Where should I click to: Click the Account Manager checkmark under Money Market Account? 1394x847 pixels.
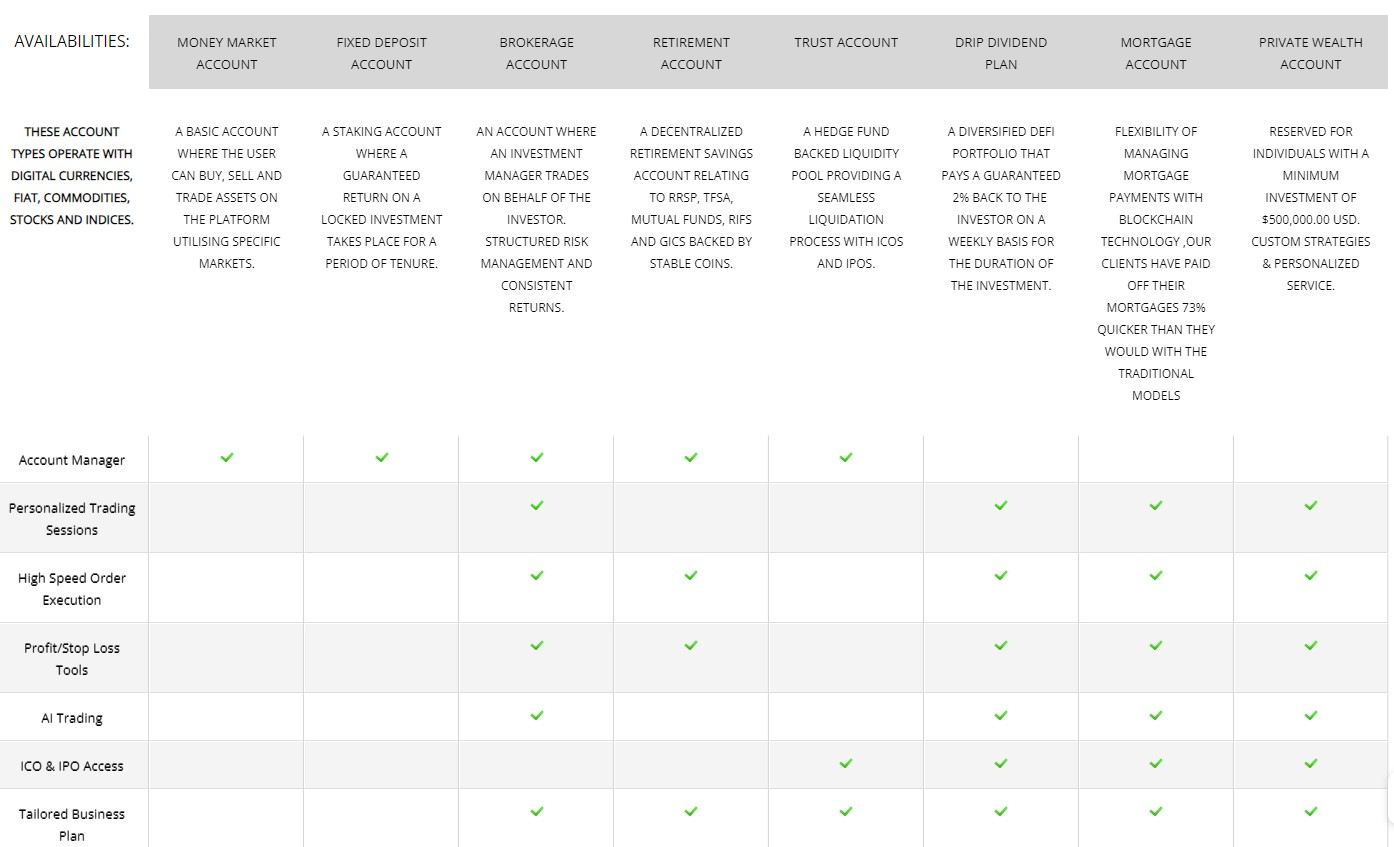[227, 457]
